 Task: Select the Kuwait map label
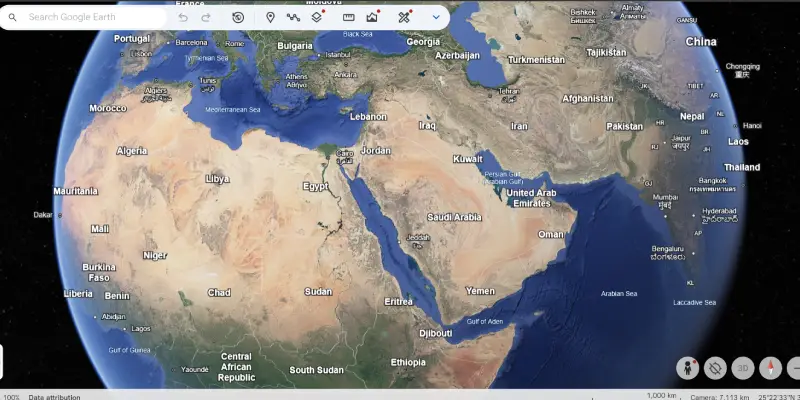[468, 159]
